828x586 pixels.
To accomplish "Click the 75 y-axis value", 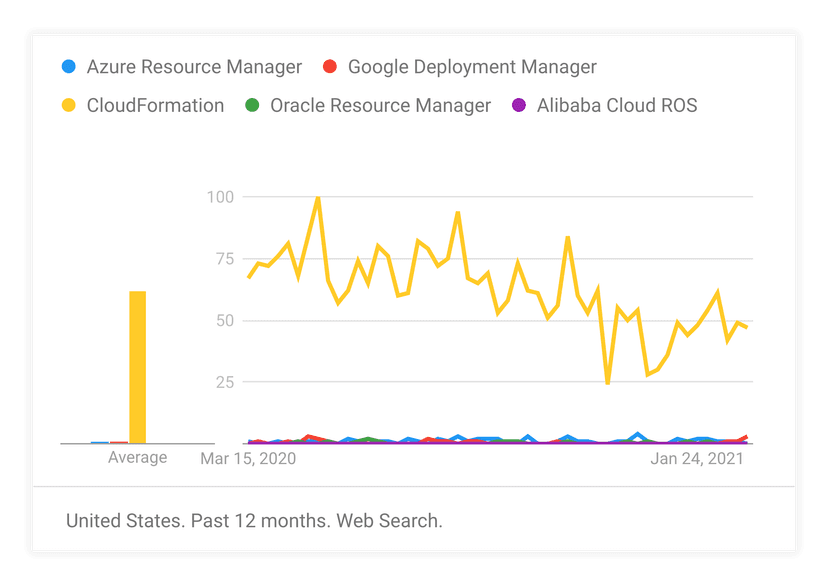I will pyautogui.click(x=224, y=259).
